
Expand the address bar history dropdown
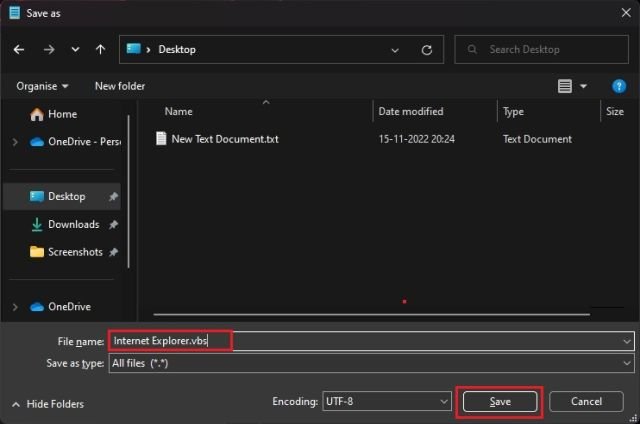[395, 50]
